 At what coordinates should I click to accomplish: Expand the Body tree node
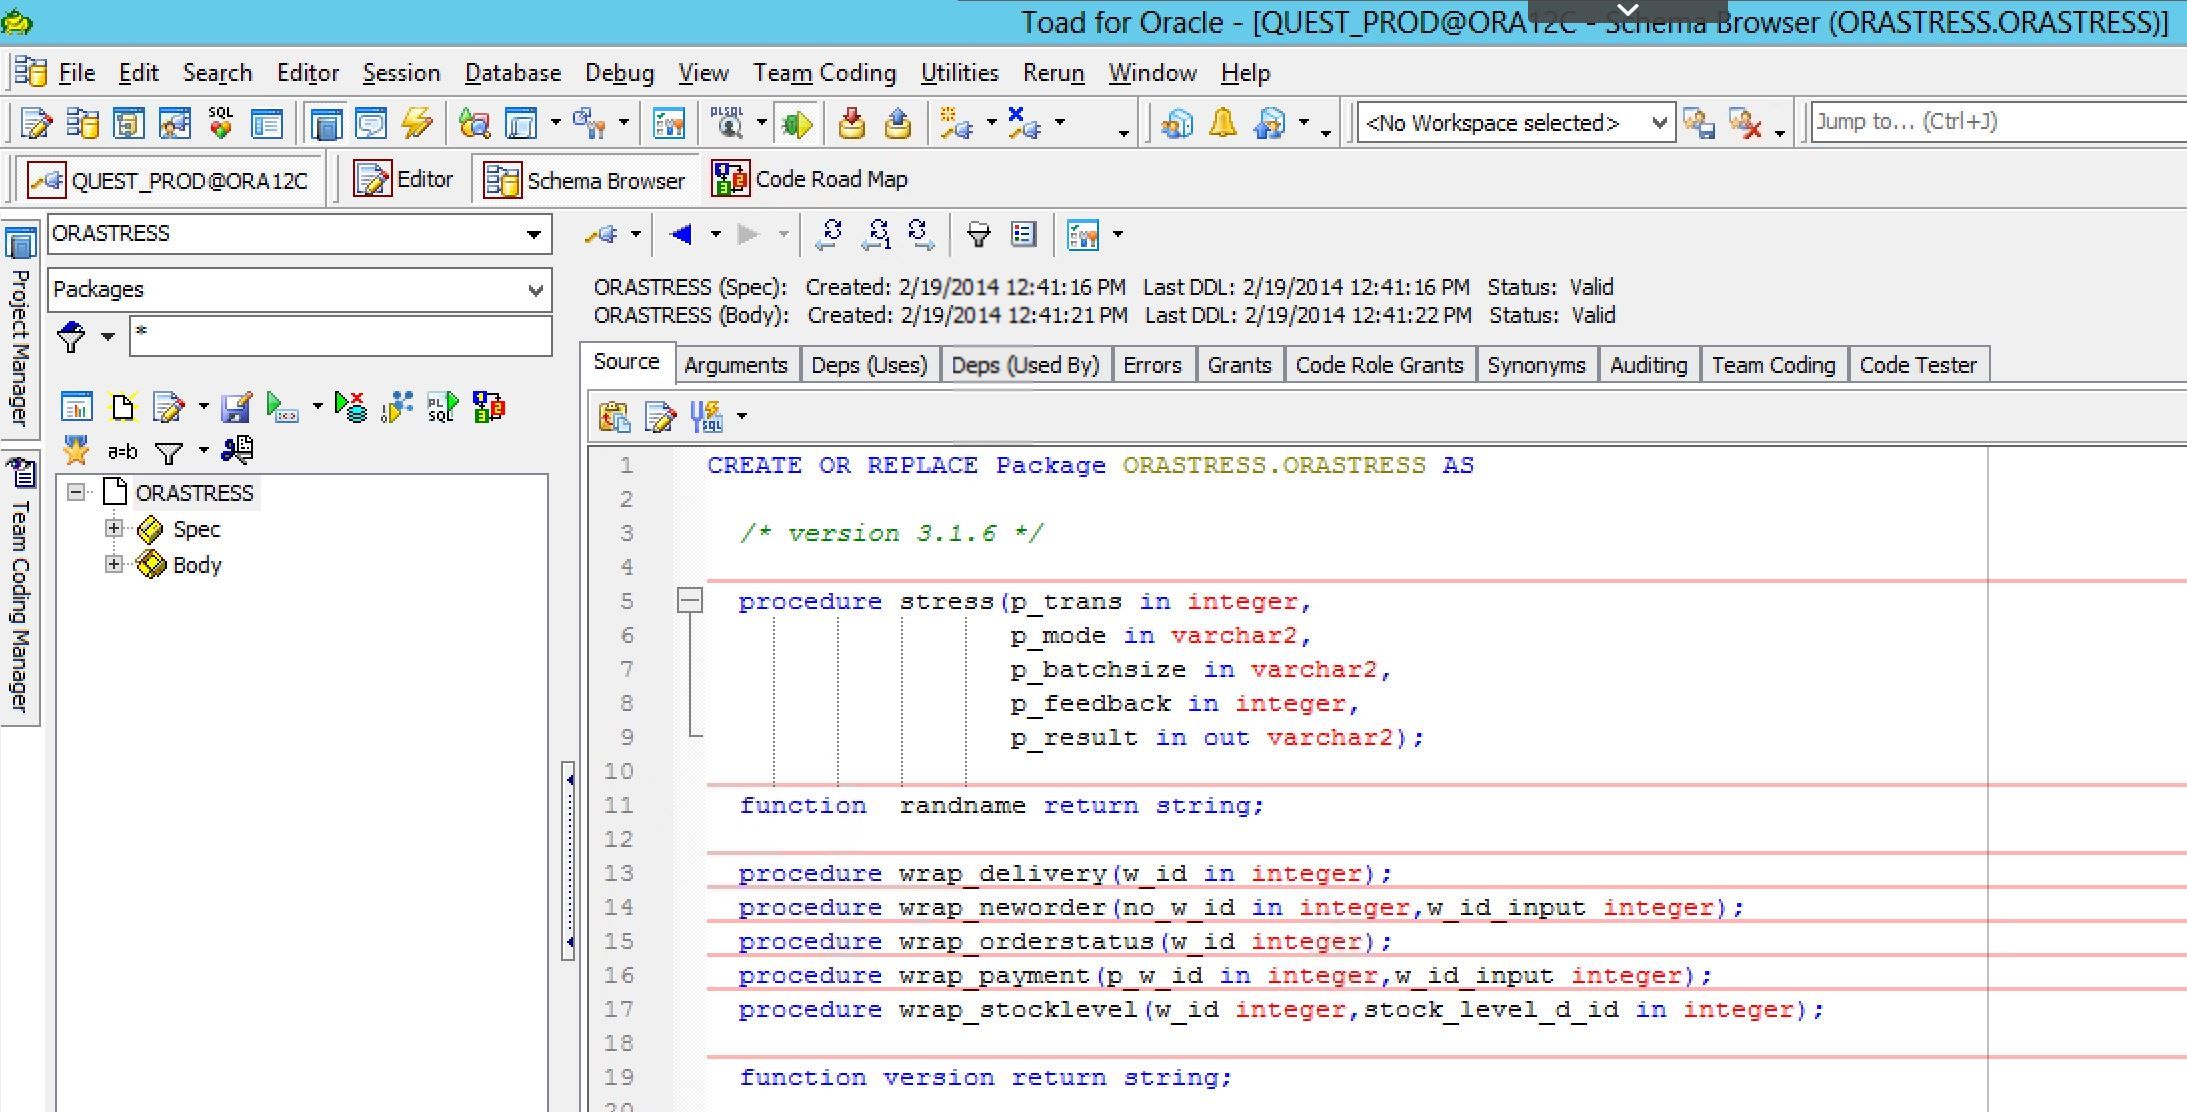[x=114, y=564]
